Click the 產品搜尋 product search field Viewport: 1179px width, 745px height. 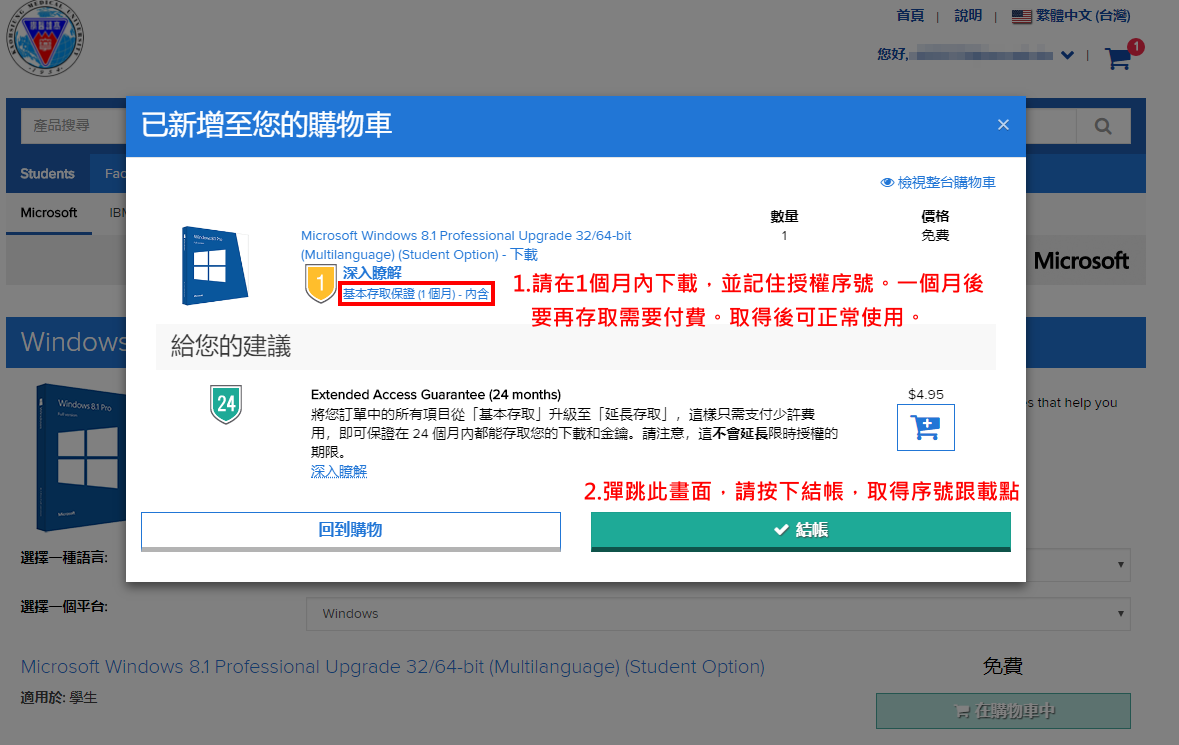[74, 126]
